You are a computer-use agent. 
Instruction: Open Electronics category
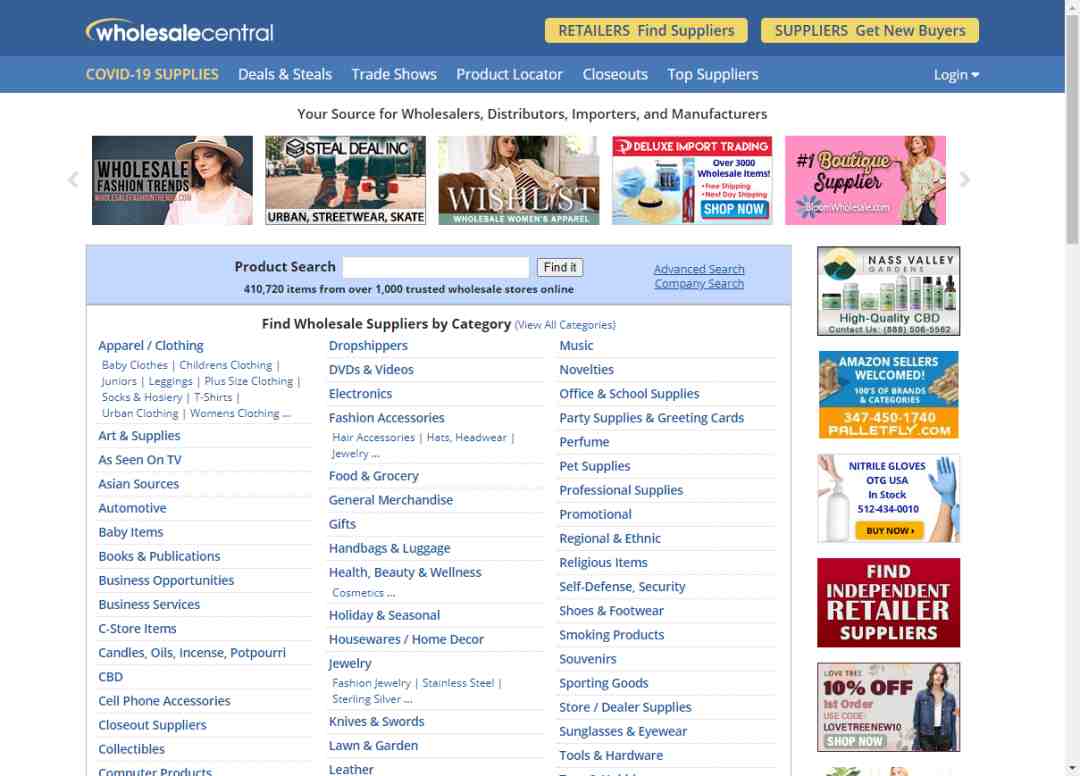(360, 394)
